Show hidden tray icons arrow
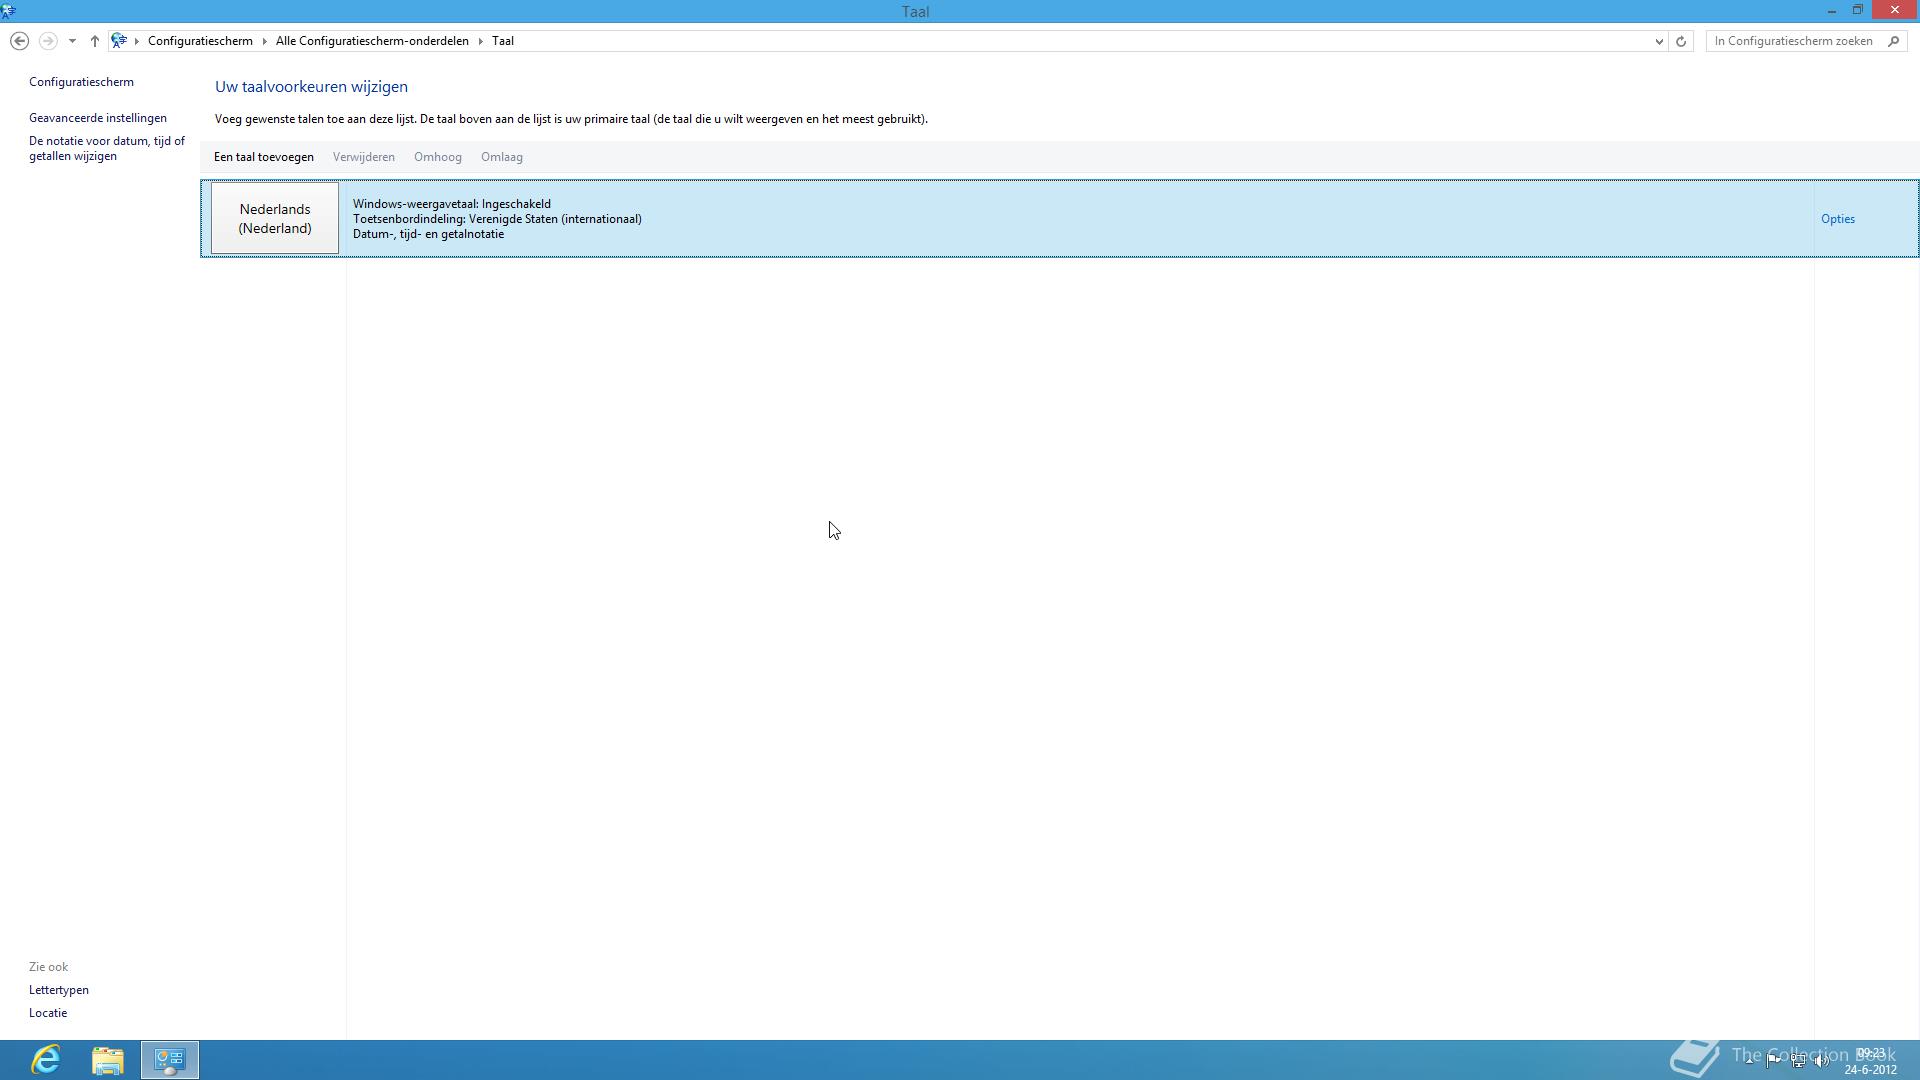 (x=1749, y=1060)
